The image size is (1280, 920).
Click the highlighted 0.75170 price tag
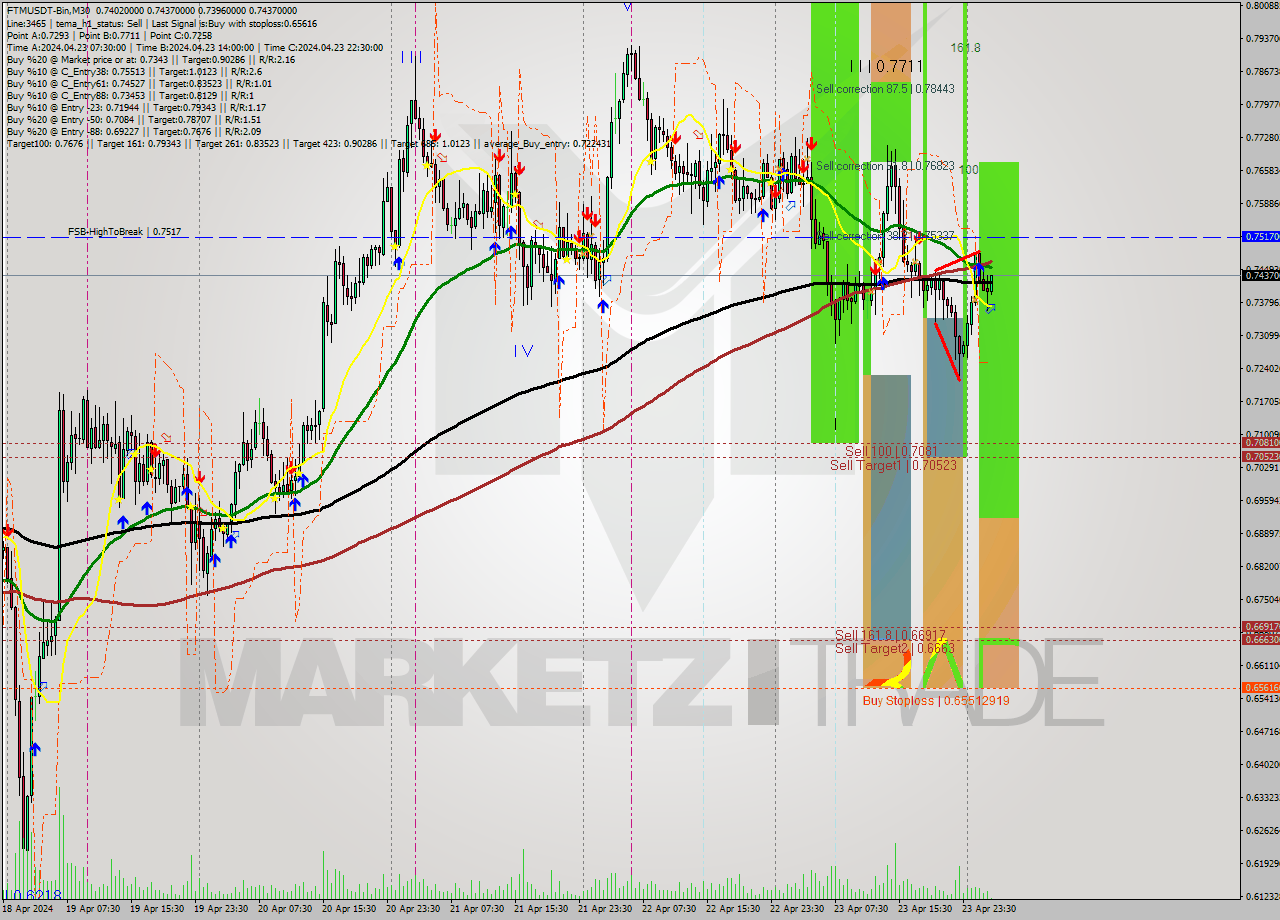pyautogui.click(x=1260, y=237)
